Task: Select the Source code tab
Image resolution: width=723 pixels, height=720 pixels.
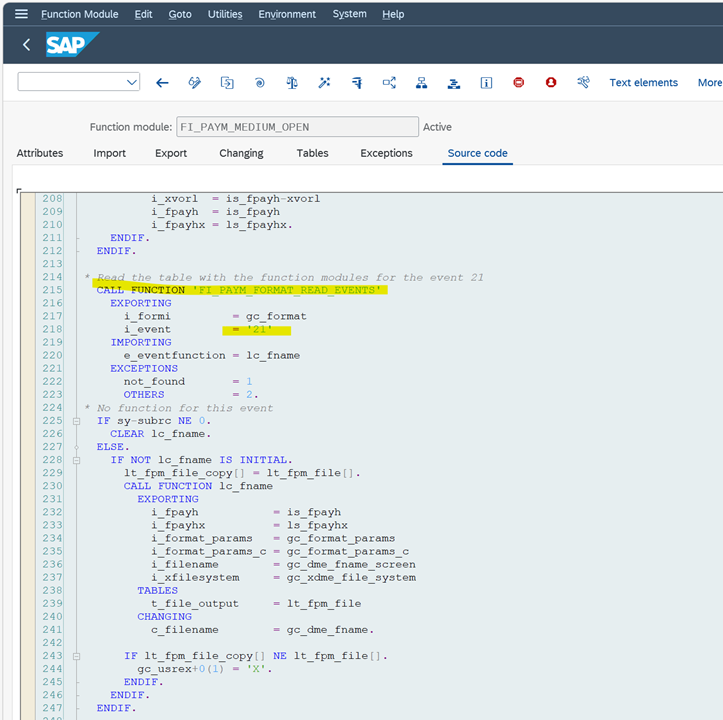Action: pyautogui.click(x=478, y=153)
